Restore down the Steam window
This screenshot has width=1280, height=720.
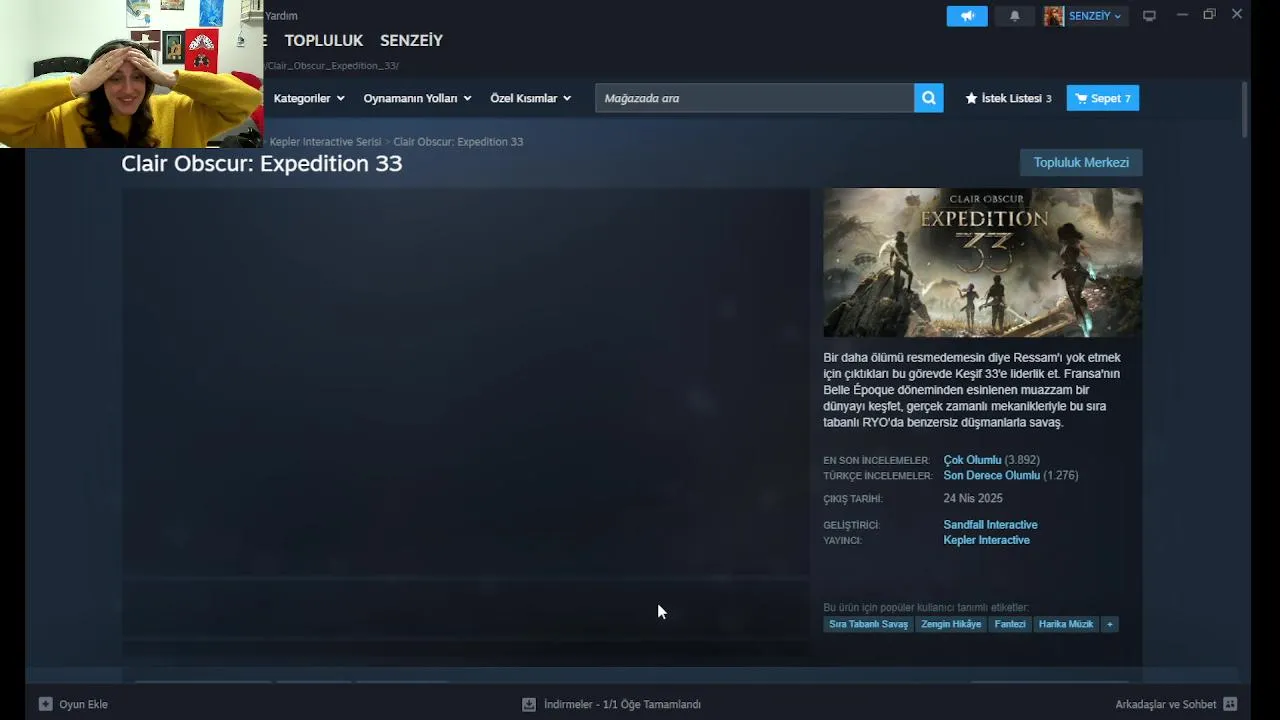click(1209, 15)
